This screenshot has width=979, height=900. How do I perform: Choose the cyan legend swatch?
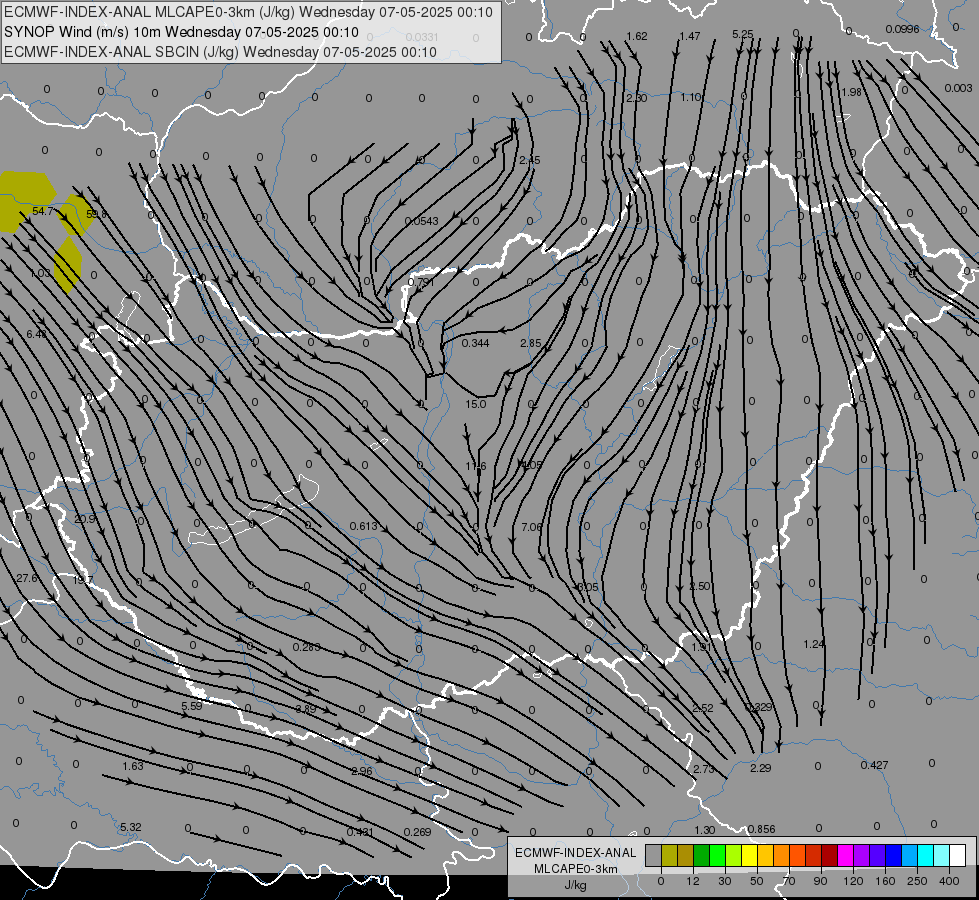pos(925,856)
